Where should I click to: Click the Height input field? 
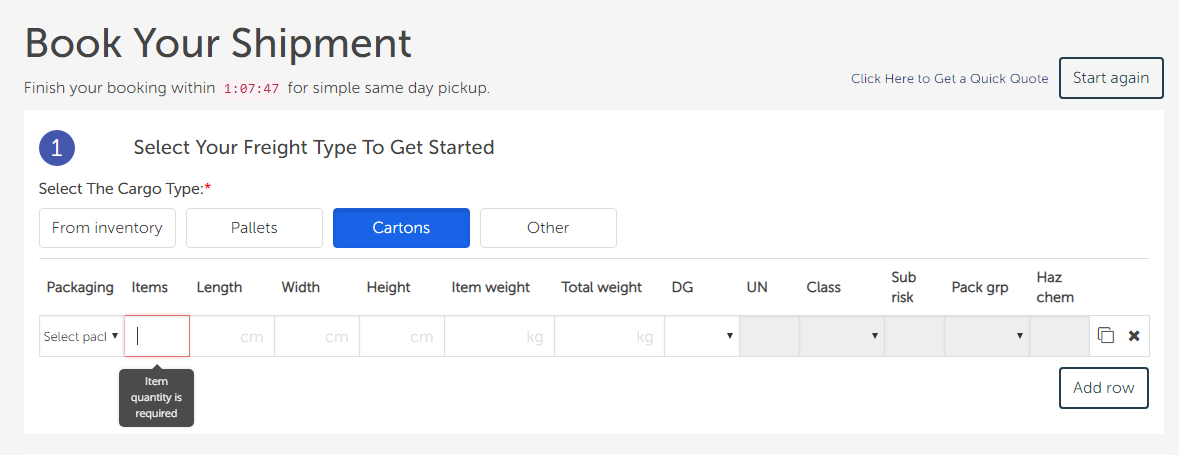(x=402, y=337)
